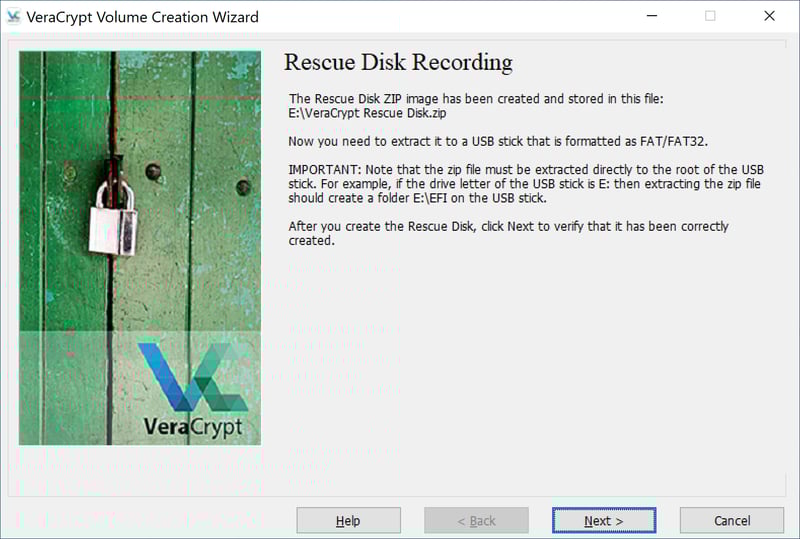Viewport: 800px width, 539px height.
Task: Cancel the Volume Creation Wizard
Action: click(x=732, y=521)
